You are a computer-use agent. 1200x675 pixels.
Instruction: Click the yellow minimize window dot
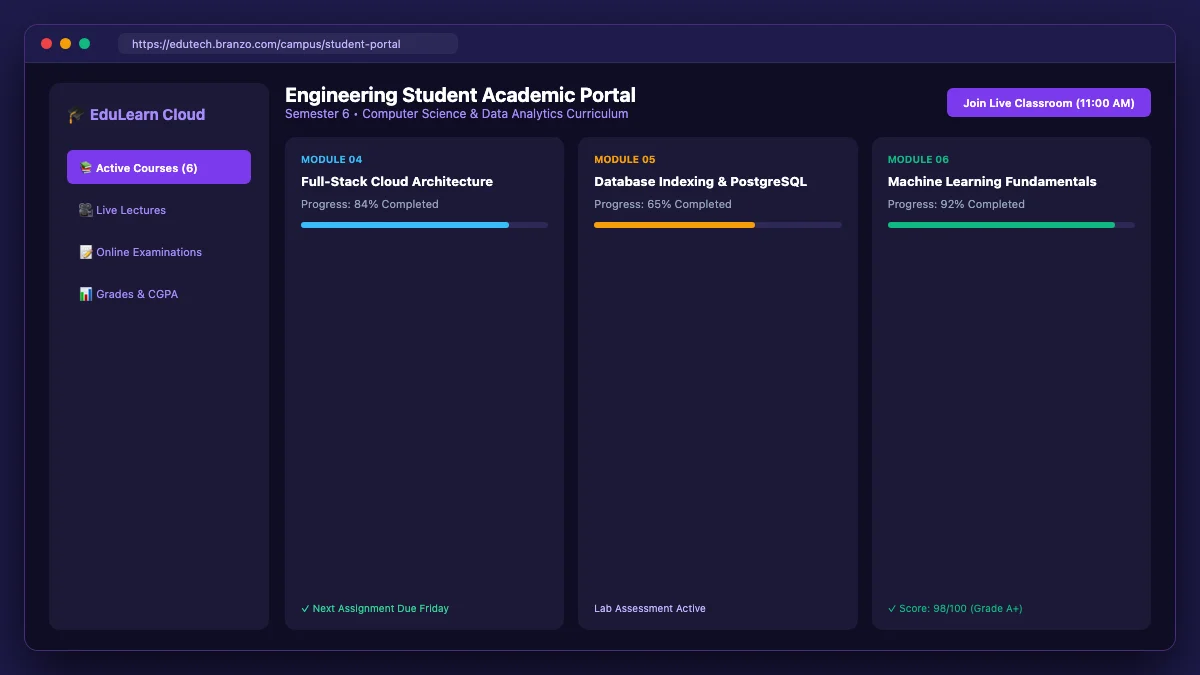click(x=65, y=44)
